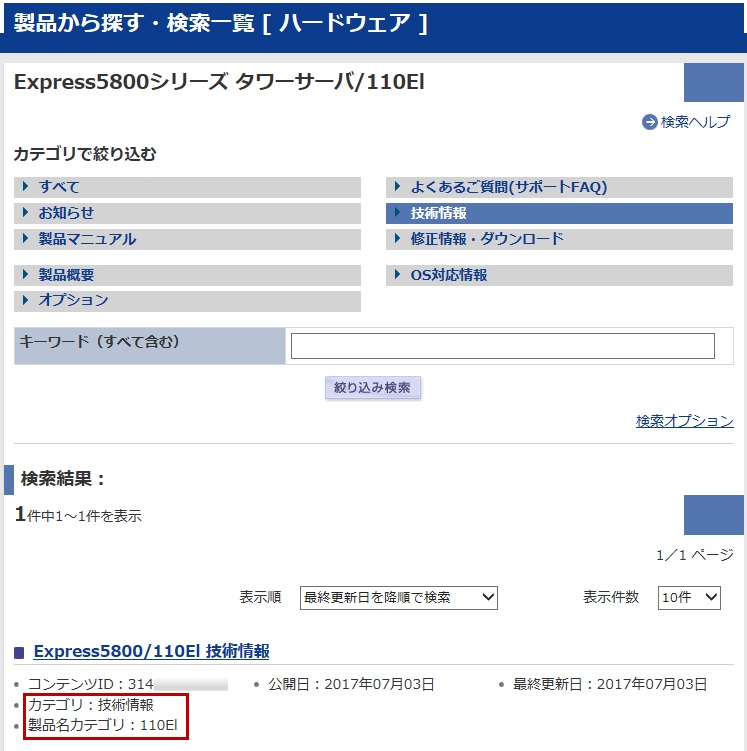Viewport: 747px width, 751px height.
Task: Select the highlighted 技術情報 category
Action: 559,213
